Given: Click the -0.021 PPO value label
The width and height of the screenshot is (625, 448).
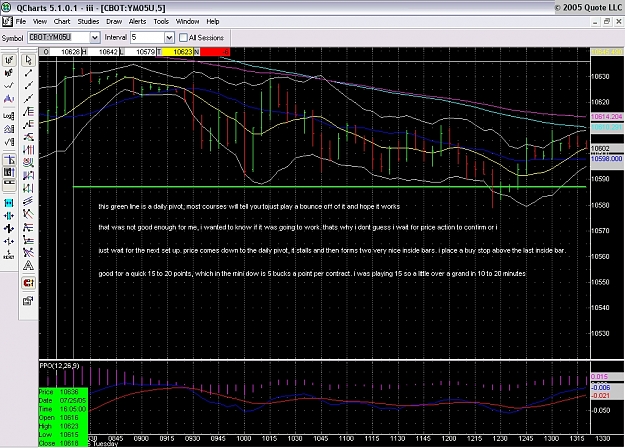Looking at the screenshot, I should coord(600,395).
